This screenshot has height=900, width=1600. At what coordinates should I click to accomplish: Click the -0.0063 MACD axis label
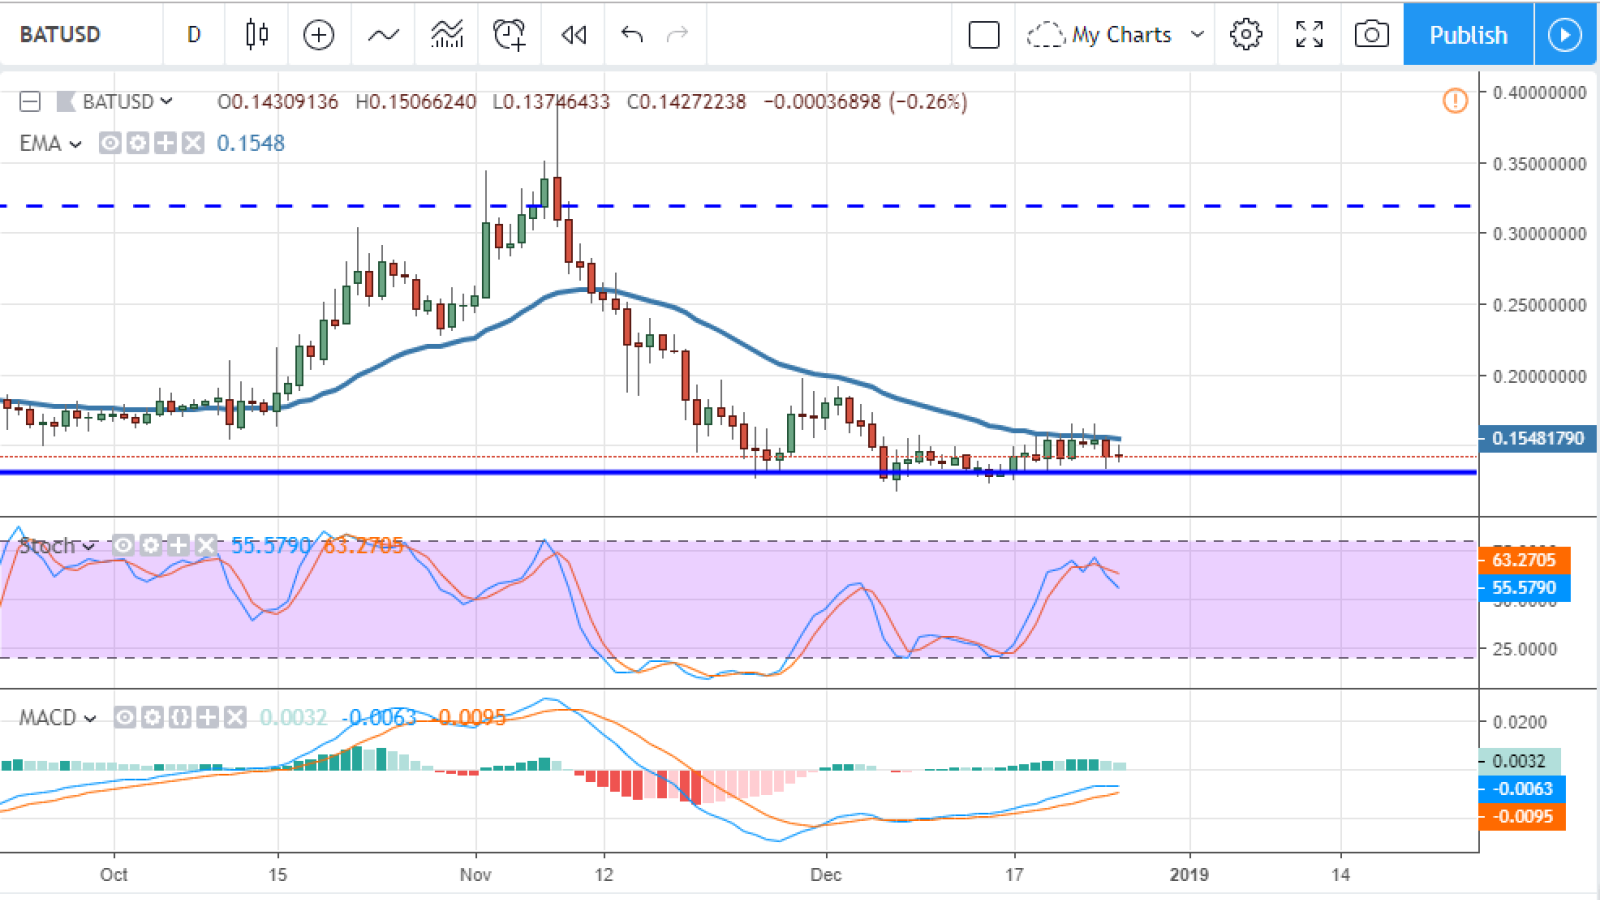(1522, 789)
